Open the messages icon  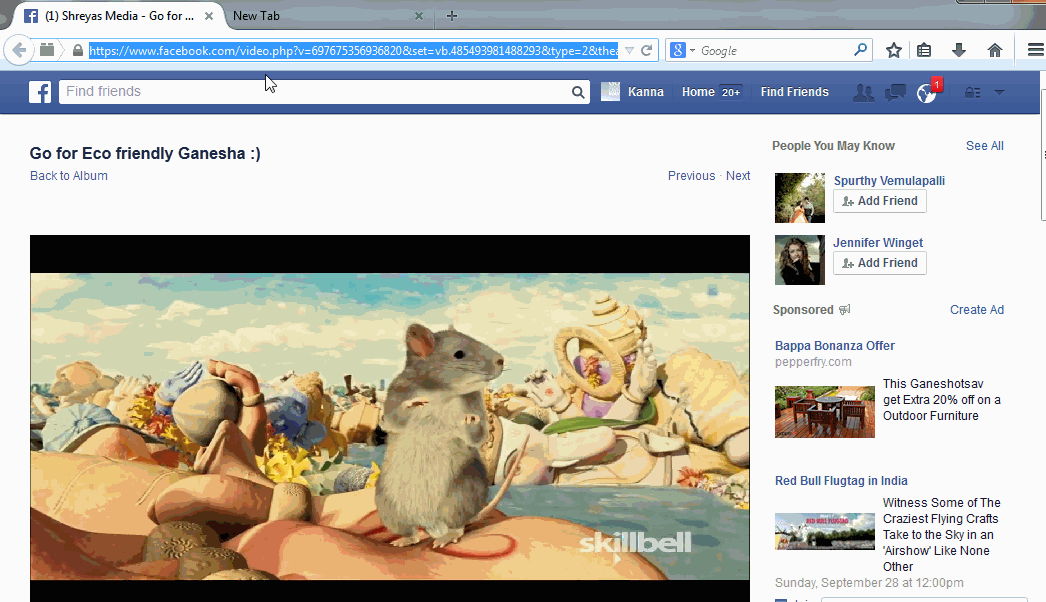pyautogui.click(x=895, y=93)
